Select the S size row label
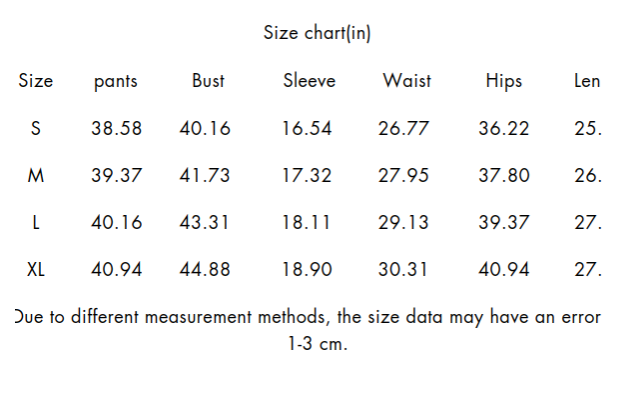Image resolution: width=639 pixels, height=394 pixels. click(x=36, y=128)
